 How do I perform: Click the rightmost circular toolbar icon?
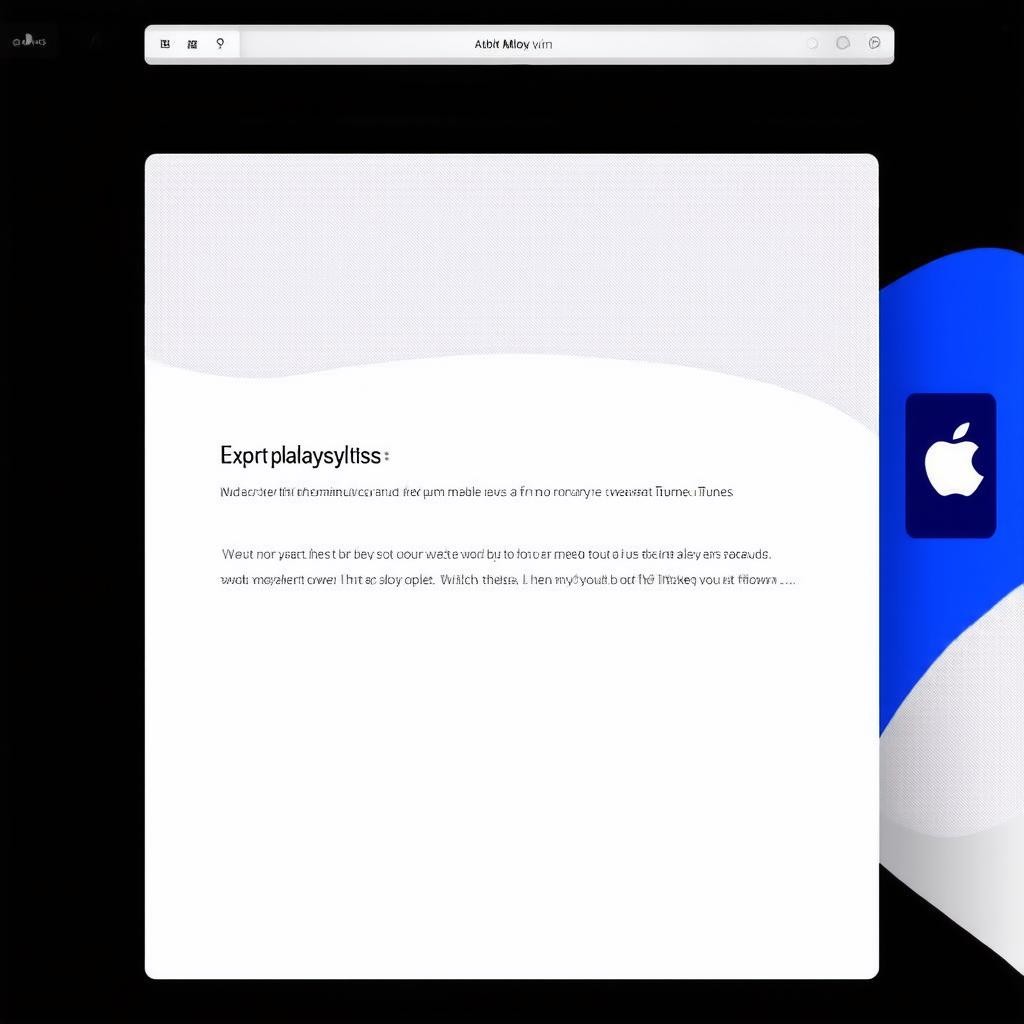coord(874,43)
